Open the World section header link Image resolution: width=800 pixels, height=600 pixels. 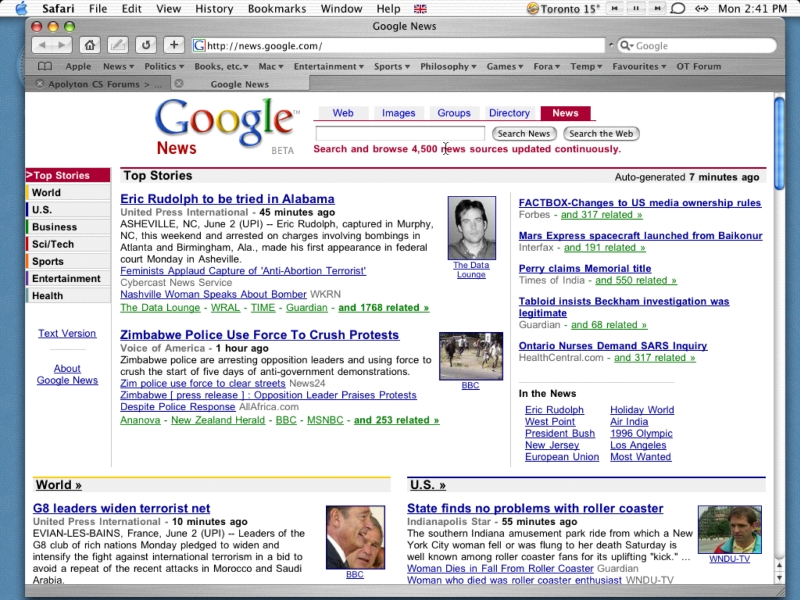pos(59,485)
